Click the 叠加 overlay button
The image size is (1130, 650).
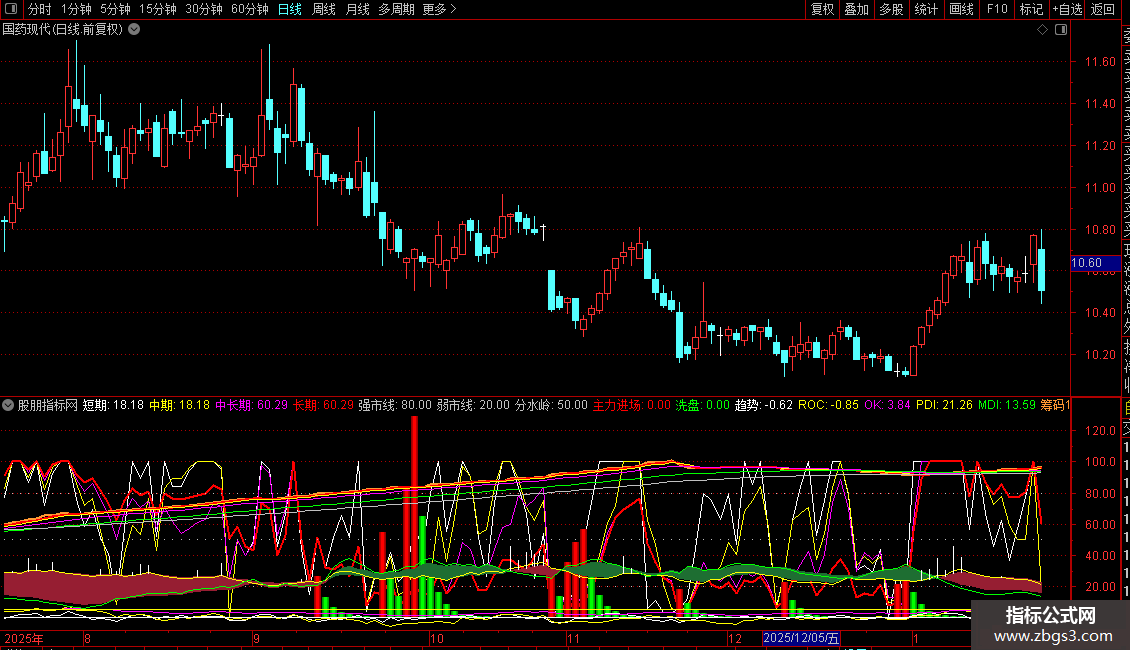click(856, 9)
